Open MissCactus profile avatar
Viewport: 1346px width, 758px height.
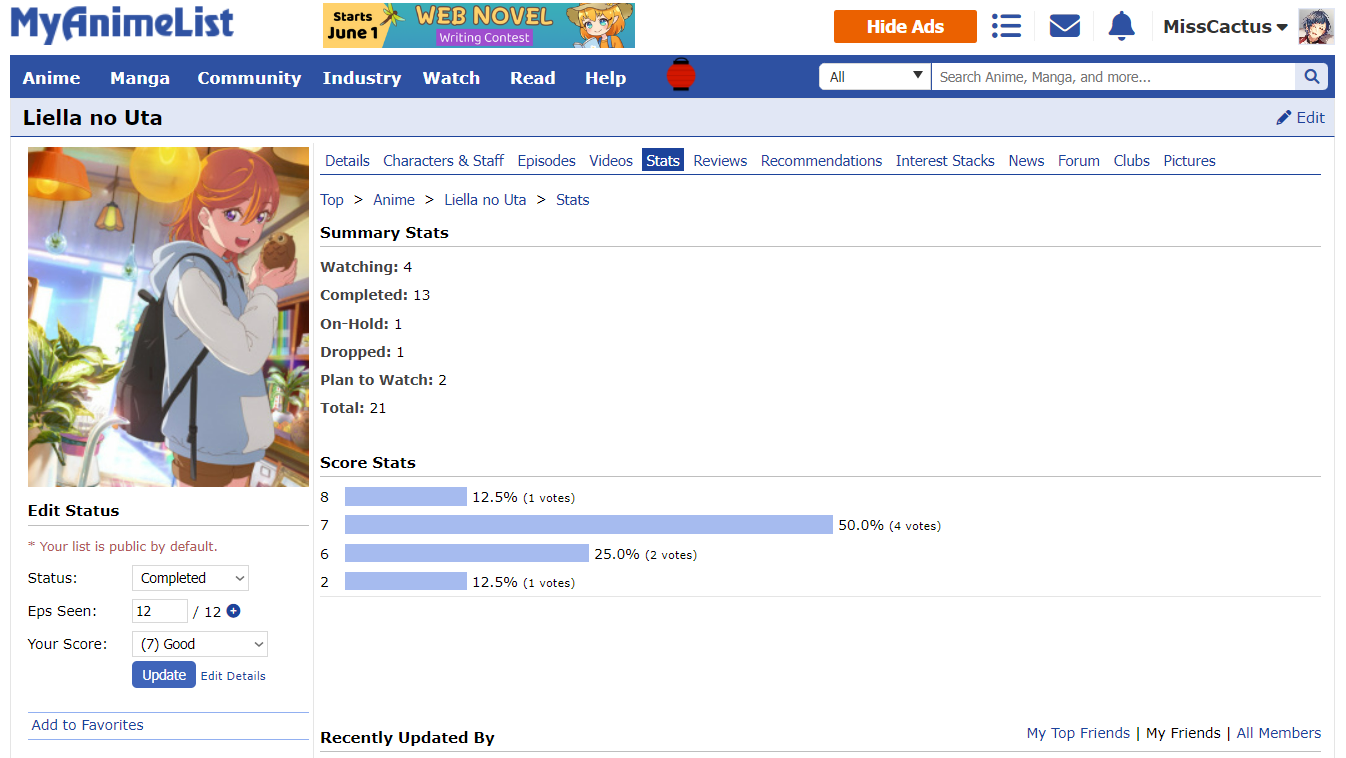pos(1316,27)
